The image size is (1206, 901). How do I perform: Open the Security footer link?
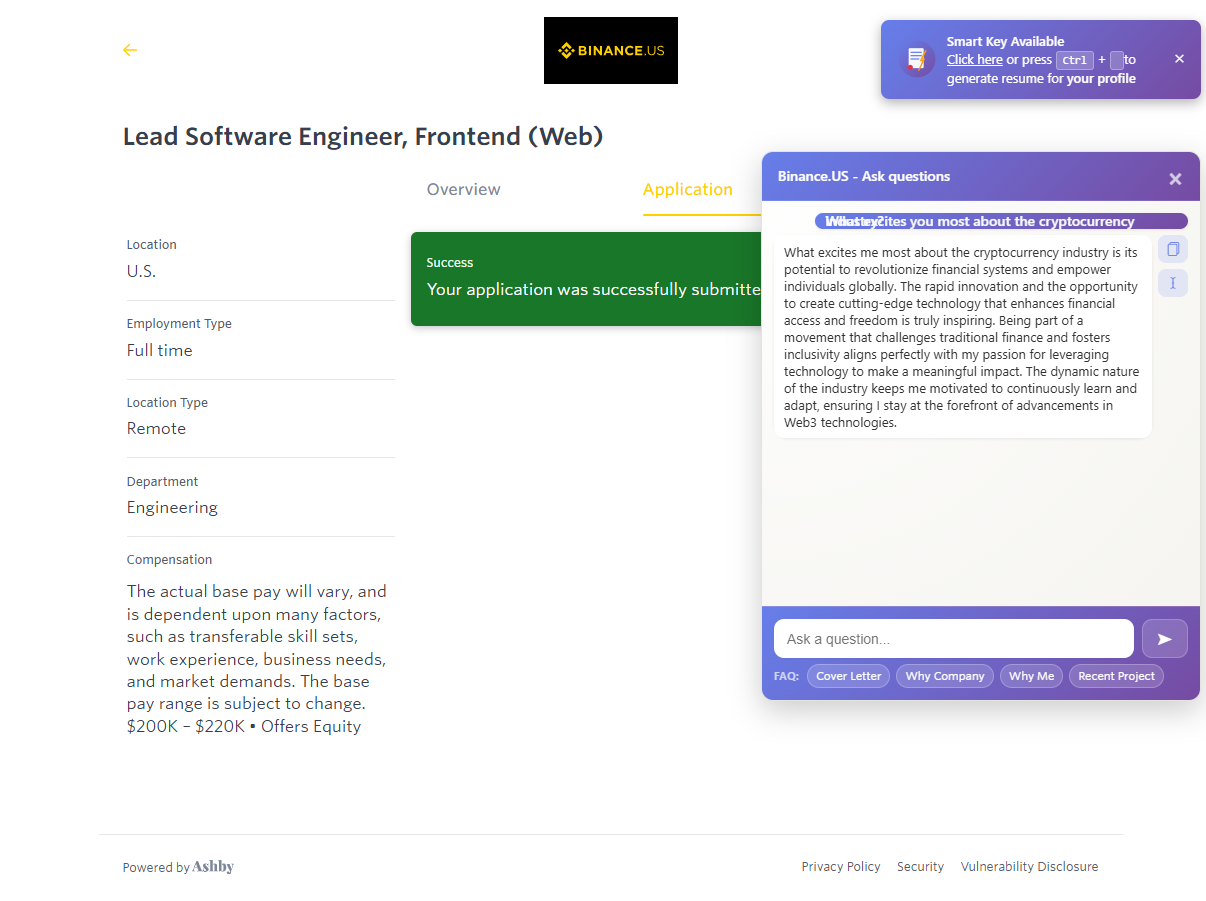coord(920,867)
